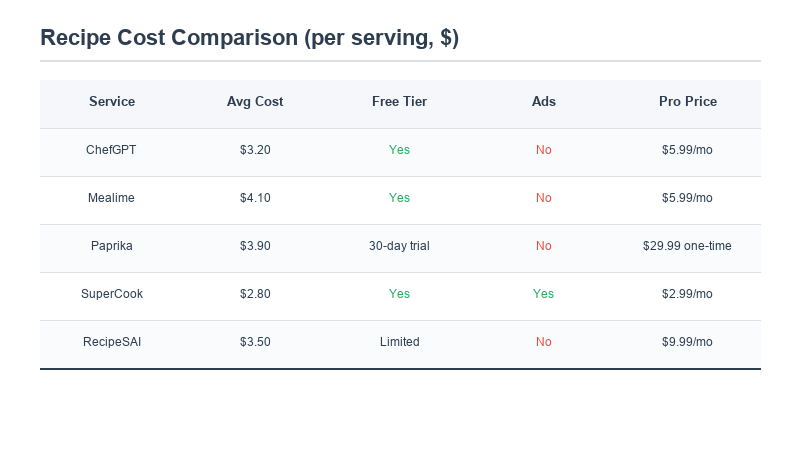This screenshot has width=800, height=450.
Task: Click the Free Tier column header
Action: pos(399,102)
